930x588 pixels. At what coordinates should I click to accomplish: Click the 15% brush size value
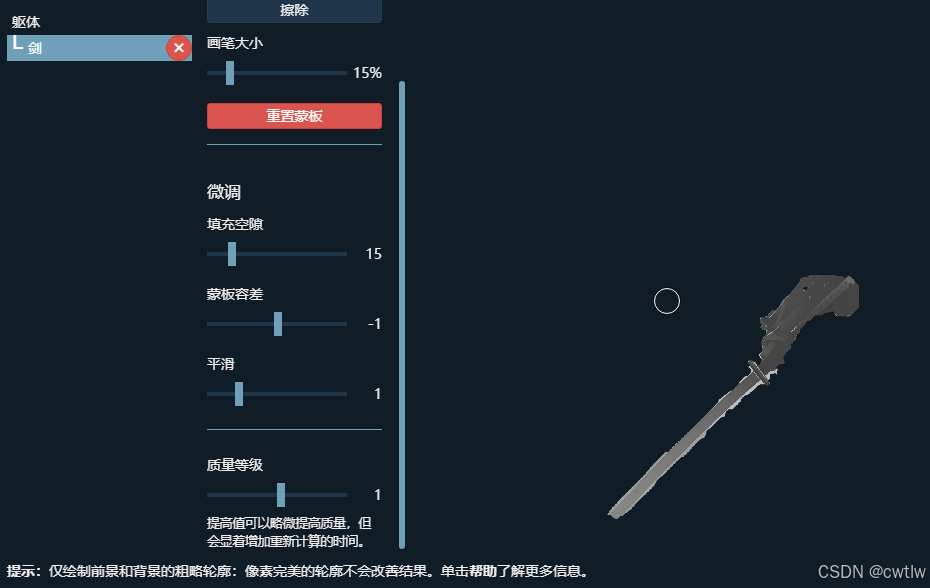pyautogui.click(x=367, y=73)
